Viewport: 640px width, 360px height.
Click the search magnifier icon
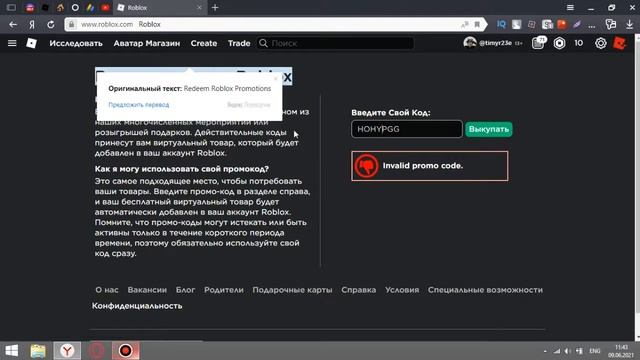(x=263, y=43)
